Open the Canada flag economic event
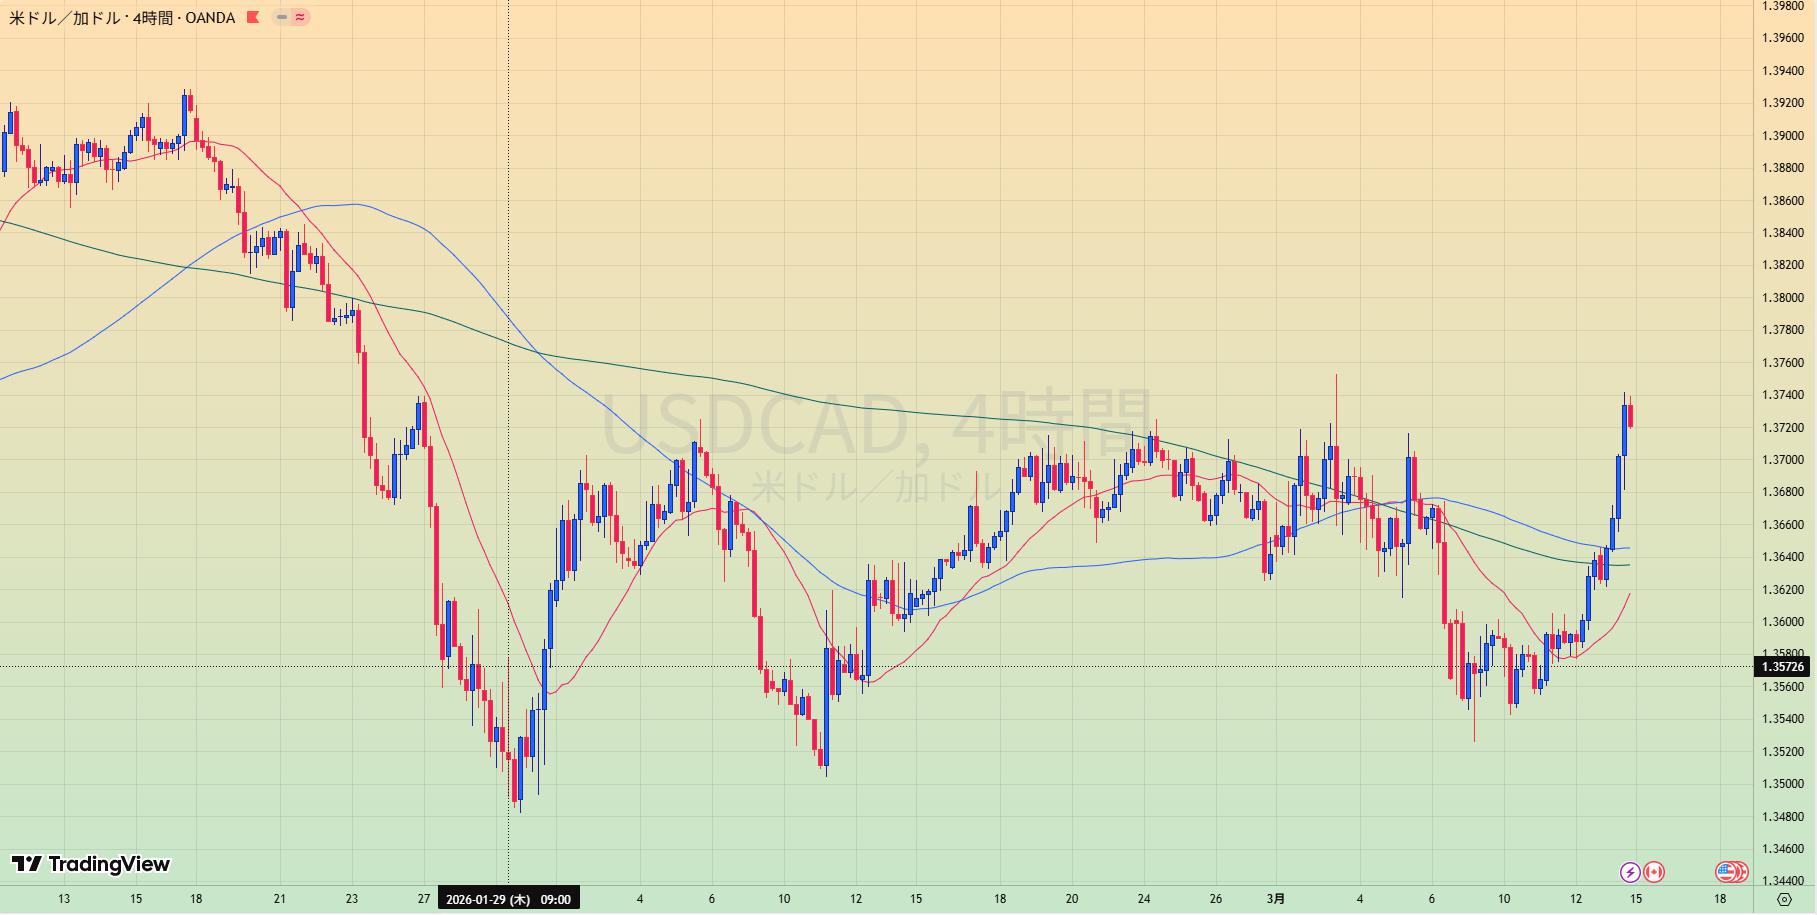The width and height of the screenshot is (1817, 915). click(x=1654, y=872)
